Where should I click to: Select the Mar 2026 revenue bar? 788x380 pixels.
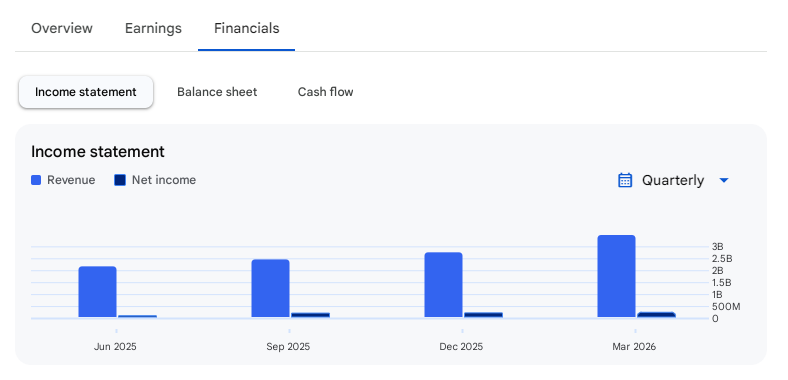click(616, 276)
